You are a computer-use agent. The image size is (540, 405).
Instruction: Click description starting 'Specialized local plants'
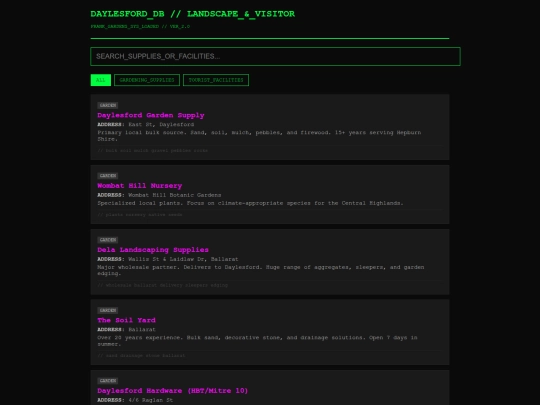pyautogui.click(x=250, y=203)
